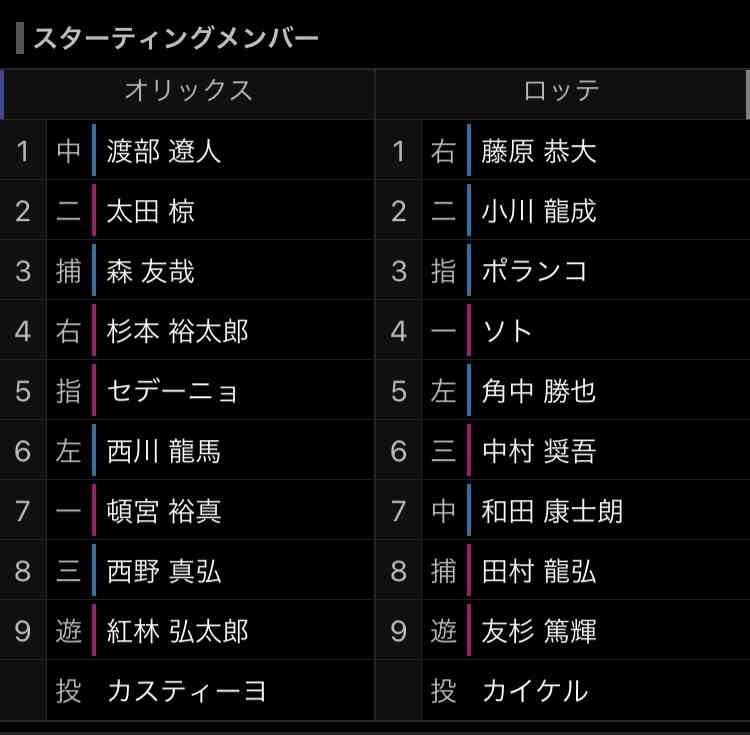Open catcher 田村 龍弘 entry
The image size is (750, 735).
pos(539,571)
